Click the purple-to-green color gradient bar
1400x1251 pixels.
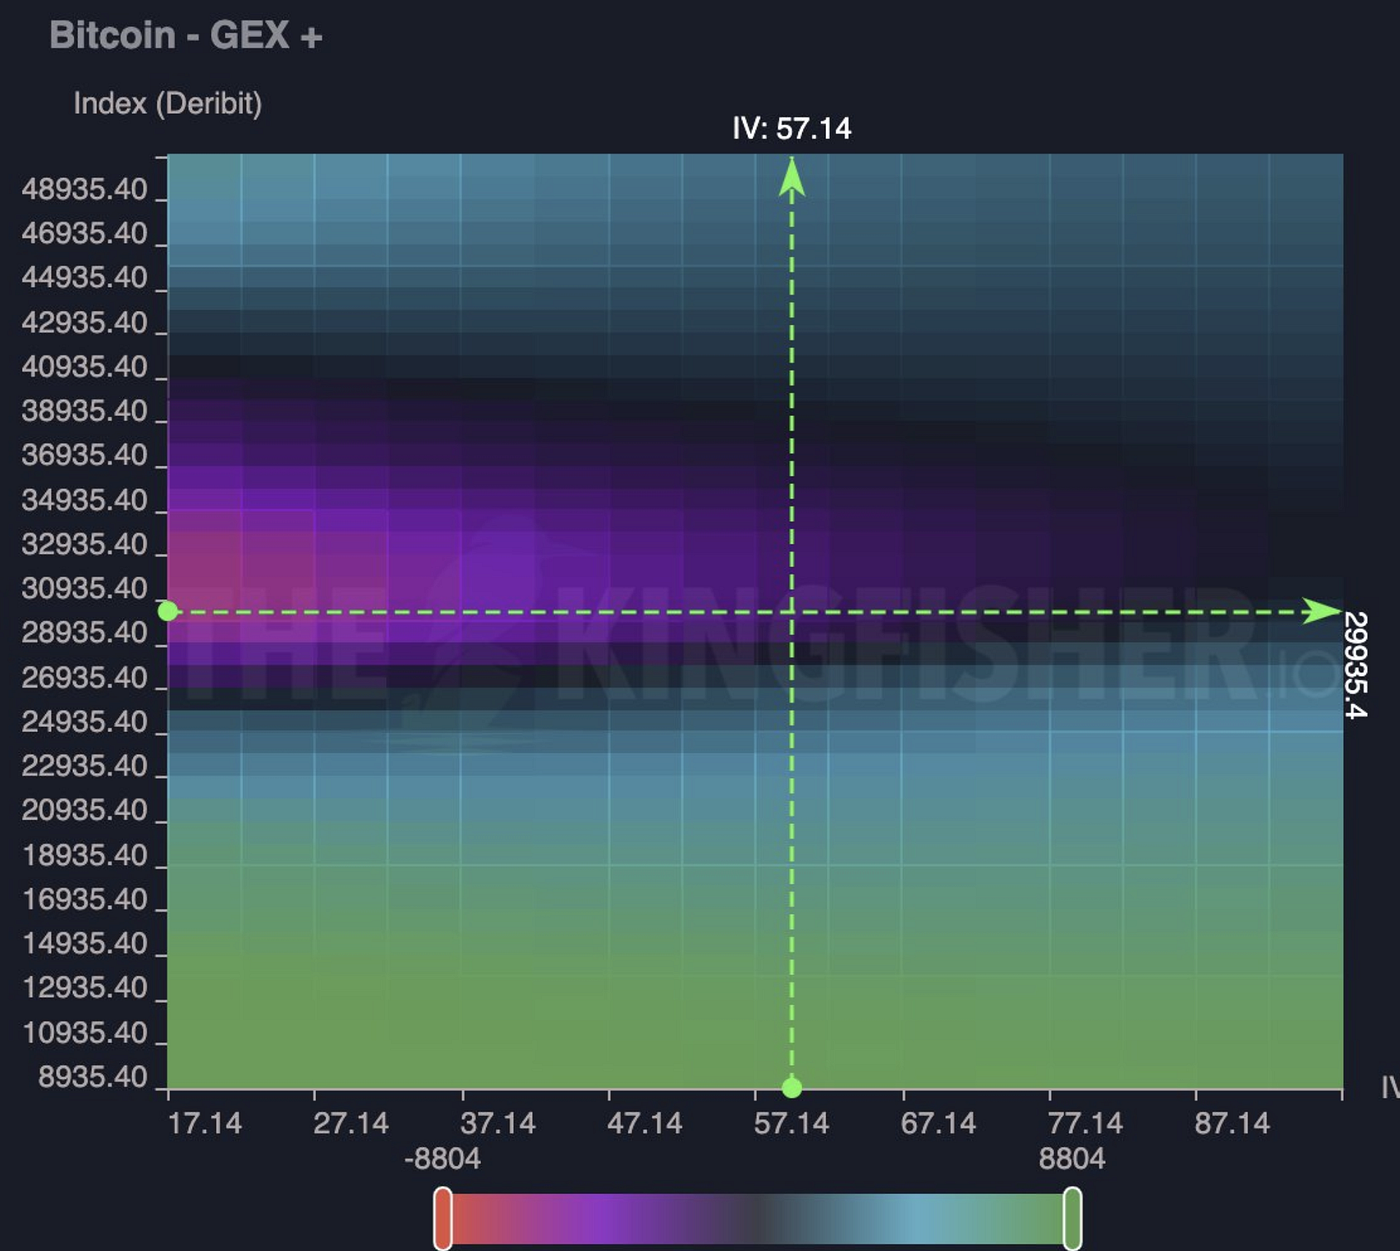coord(757,1218)
